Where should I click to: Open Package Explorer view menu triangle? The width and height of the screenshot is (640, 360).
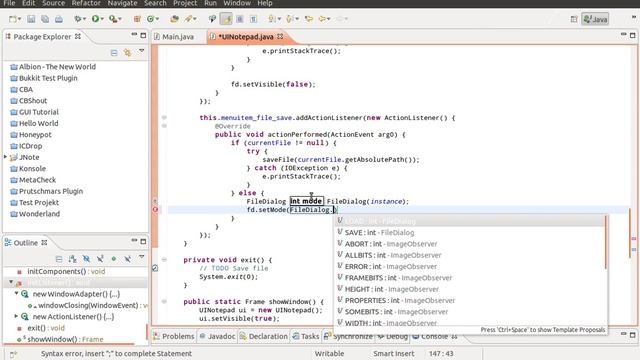[142, 51]
